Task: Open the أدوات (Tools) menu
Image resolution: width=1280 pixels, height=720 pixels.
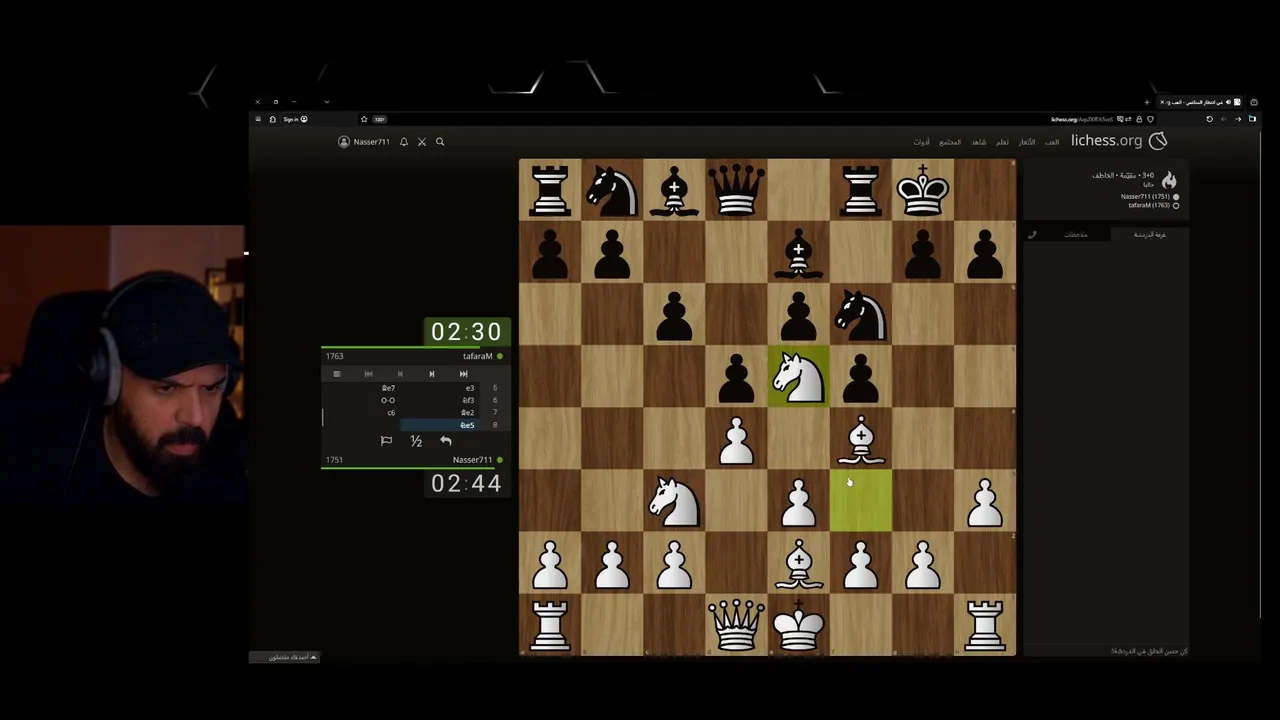Action: tap(922, 142)
